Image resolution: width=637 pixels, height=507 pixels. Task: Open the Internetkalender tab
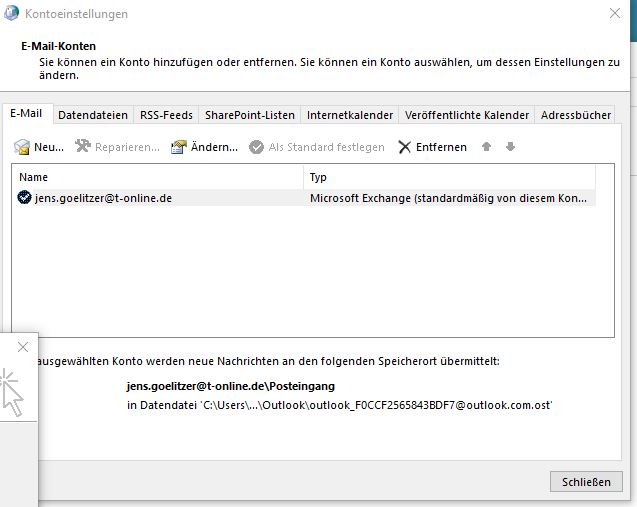[x=350, y=115]
